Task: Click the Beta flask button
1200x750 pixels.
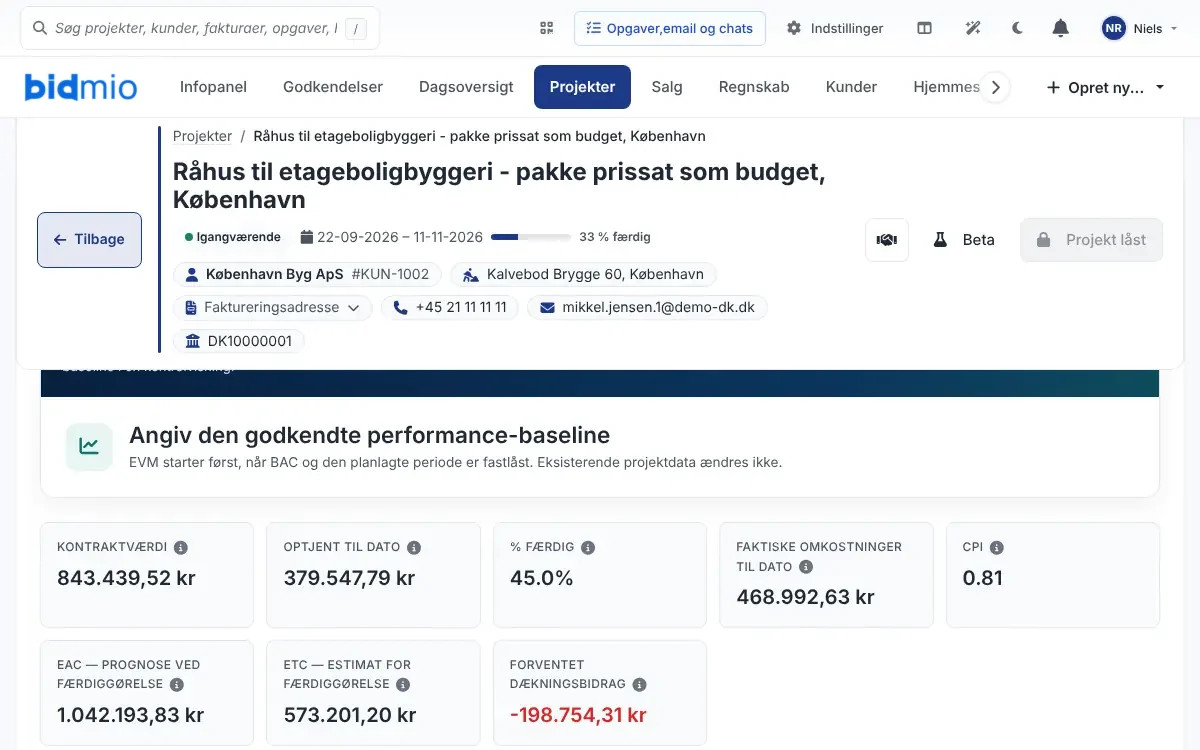Action: tap(964, 240)
